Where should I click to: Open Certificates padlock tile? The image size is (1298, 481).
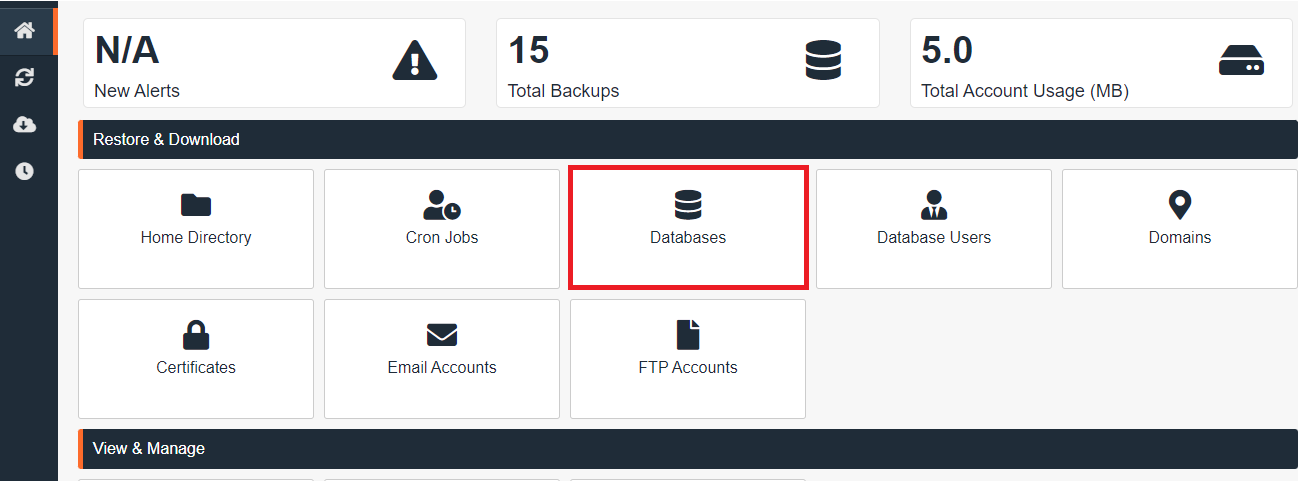tap(196, 358)
